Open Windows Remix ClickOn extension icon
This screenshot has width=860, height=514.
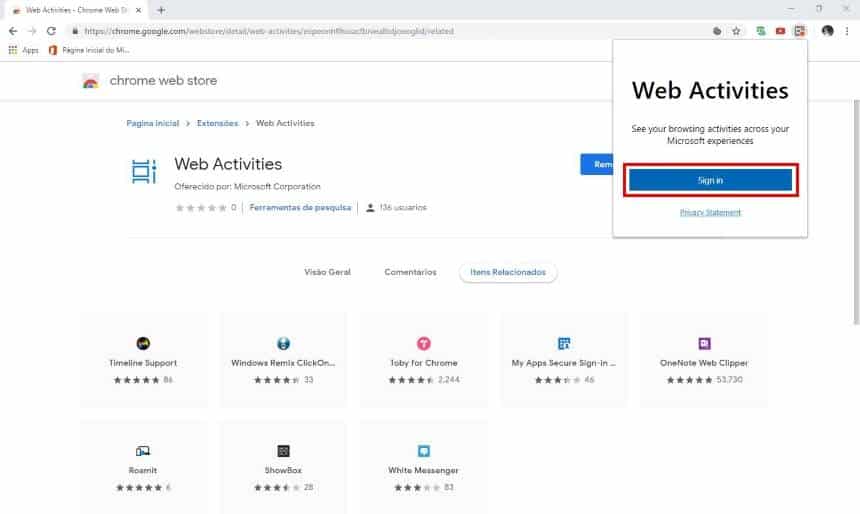point(284,343)
